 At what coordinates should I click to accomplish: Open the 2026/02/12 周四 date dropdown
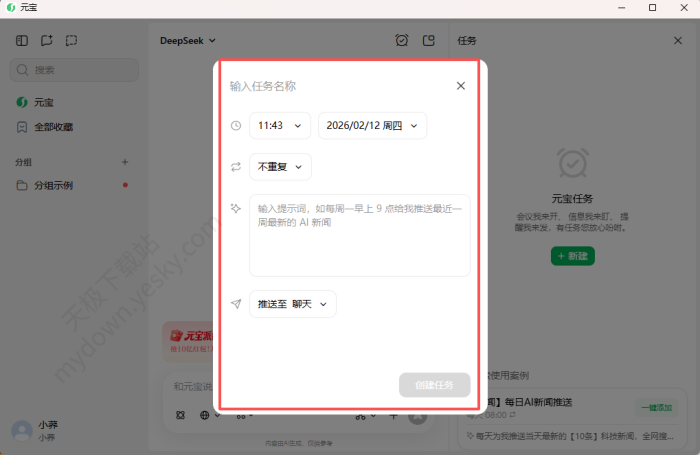click(x=372, y=125)
